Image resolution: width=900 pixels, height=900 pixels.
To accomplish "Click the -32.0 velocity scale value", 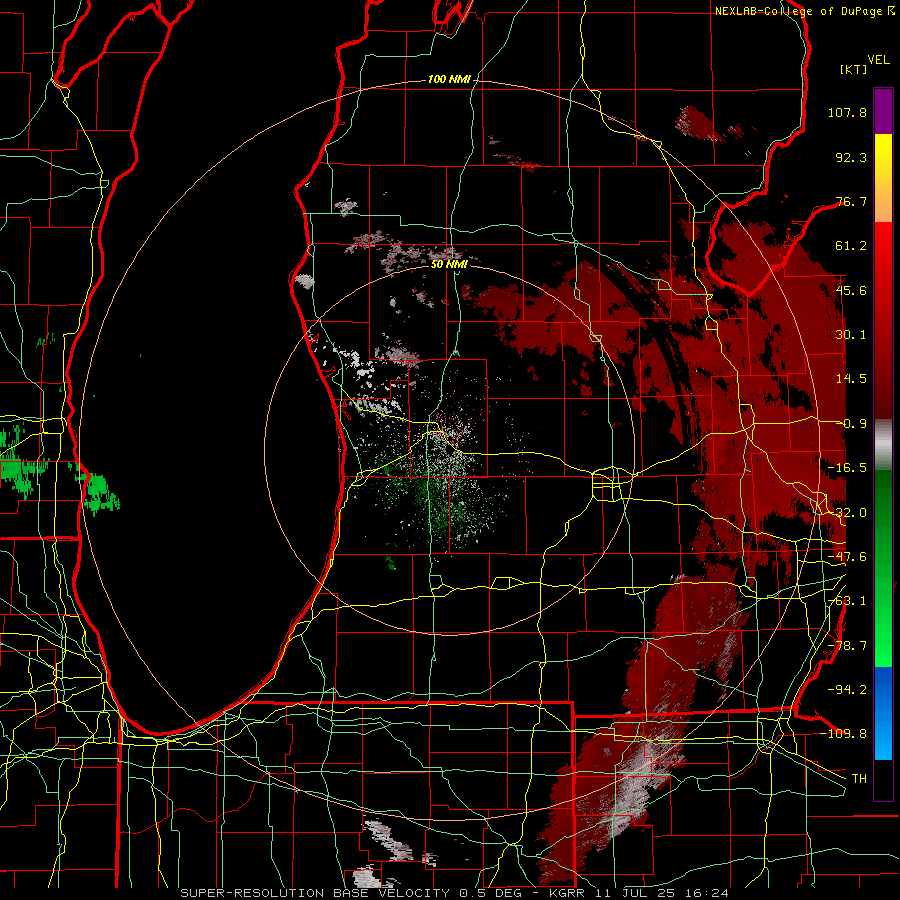I will coord(847,513).
